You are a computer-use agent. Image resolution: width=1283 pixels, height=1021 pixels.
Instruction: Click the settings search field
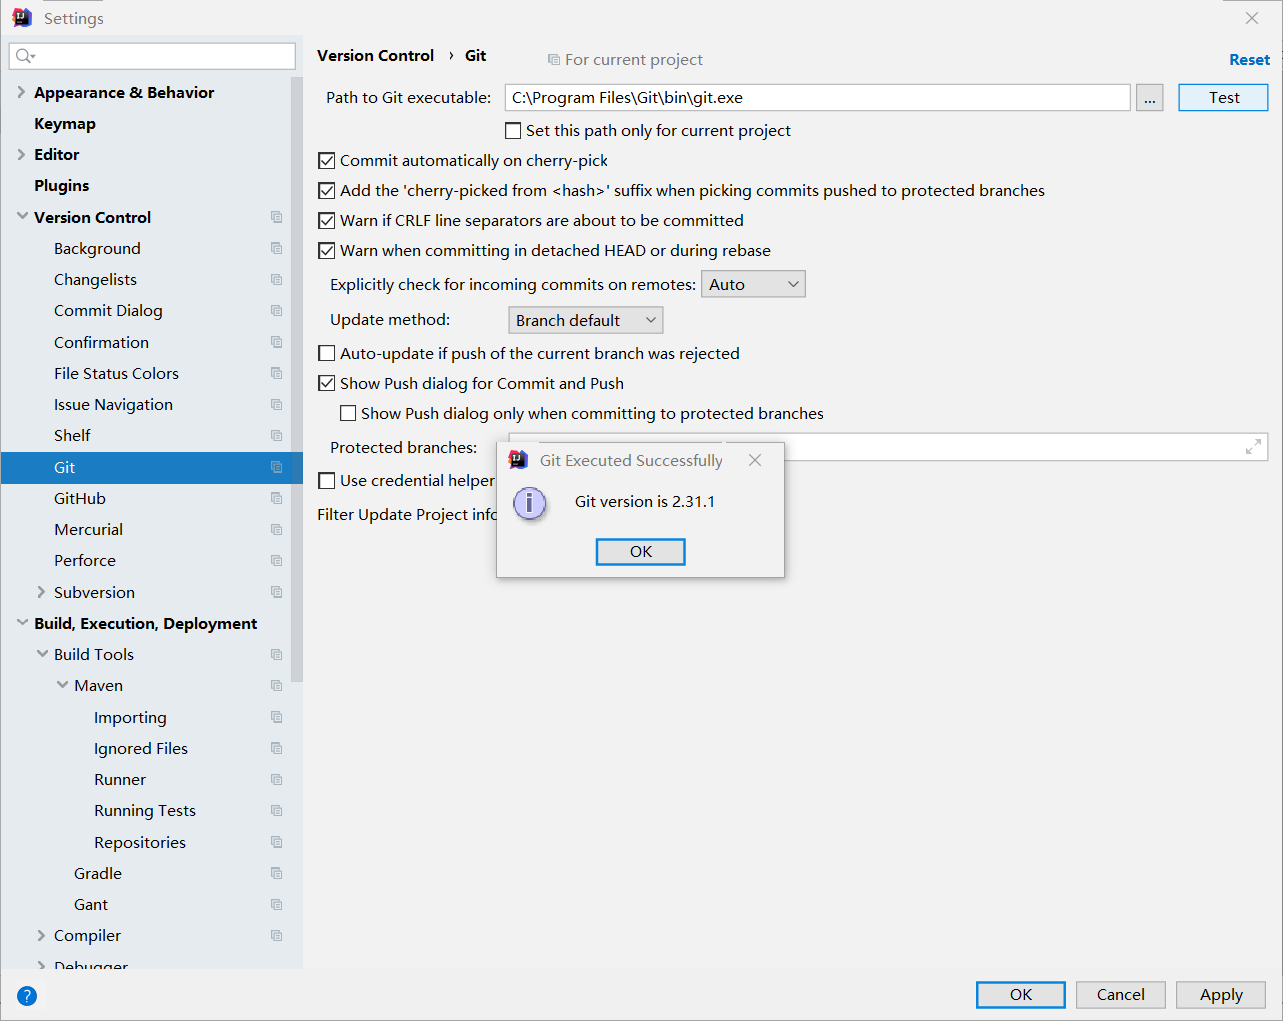152,56
